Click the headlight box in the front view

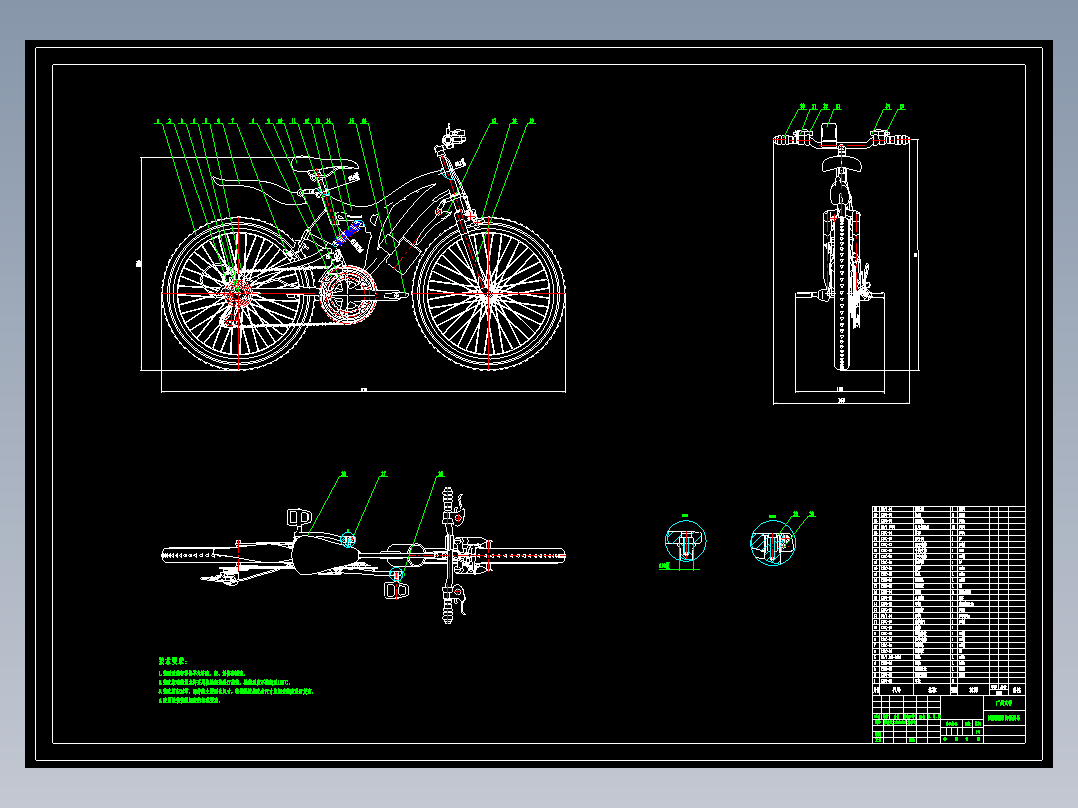click(829, 132)
